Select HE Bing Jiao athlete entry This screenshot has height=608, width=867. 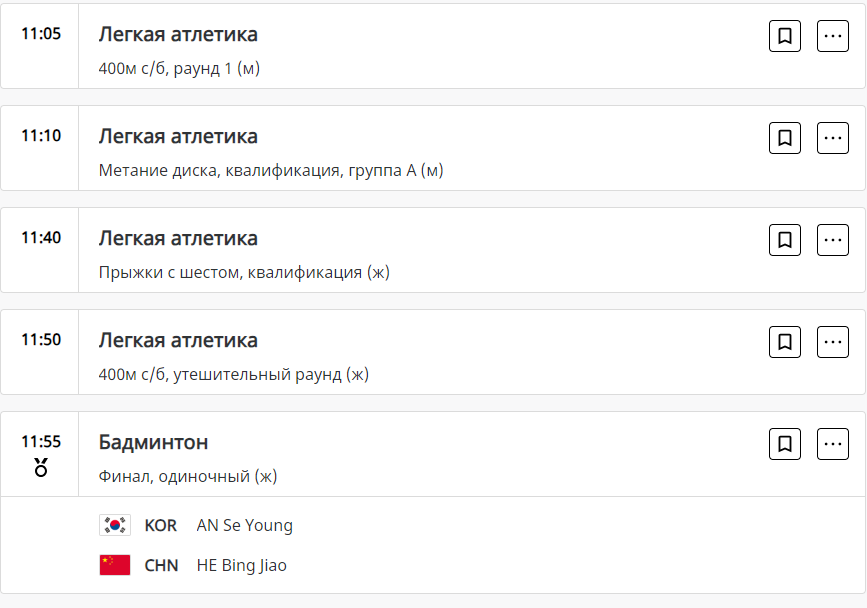tap(241, 565)
